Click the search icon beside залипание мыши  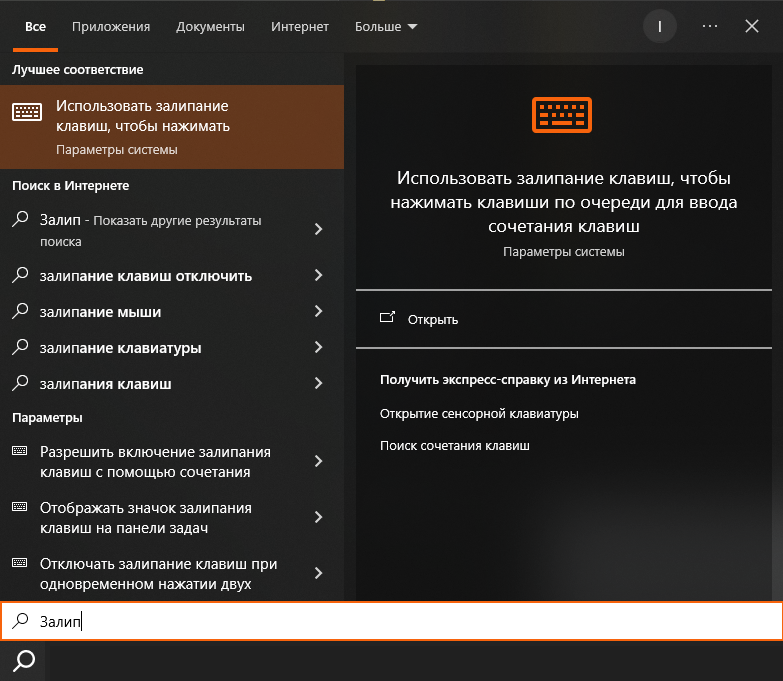21,311
